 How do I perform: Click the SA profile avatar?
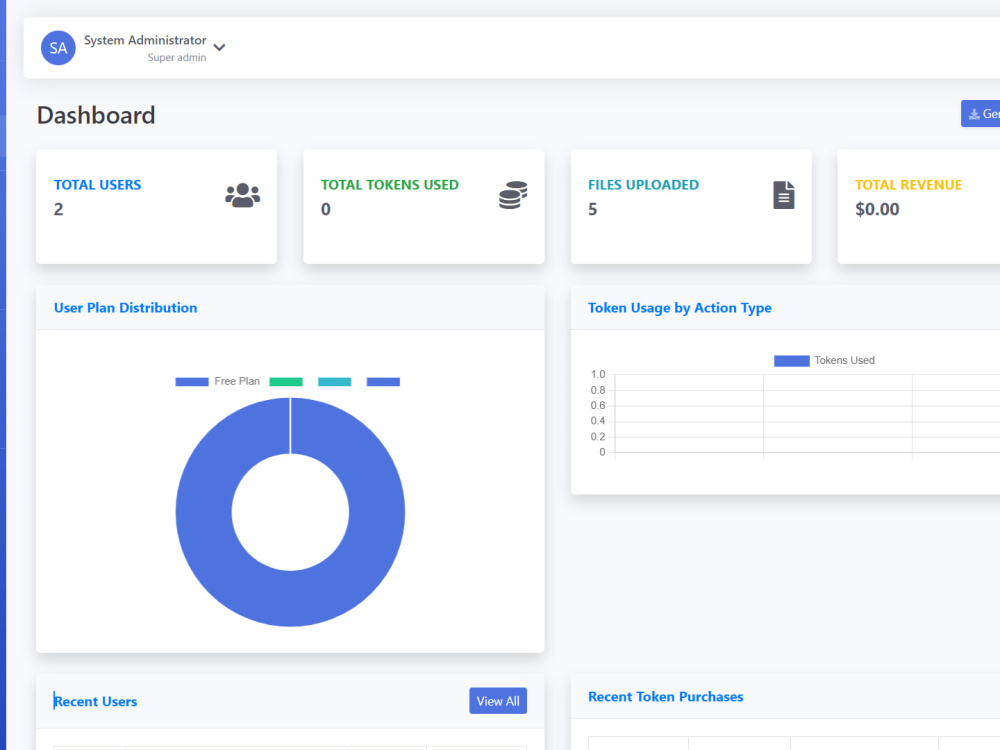coord(58,48)
